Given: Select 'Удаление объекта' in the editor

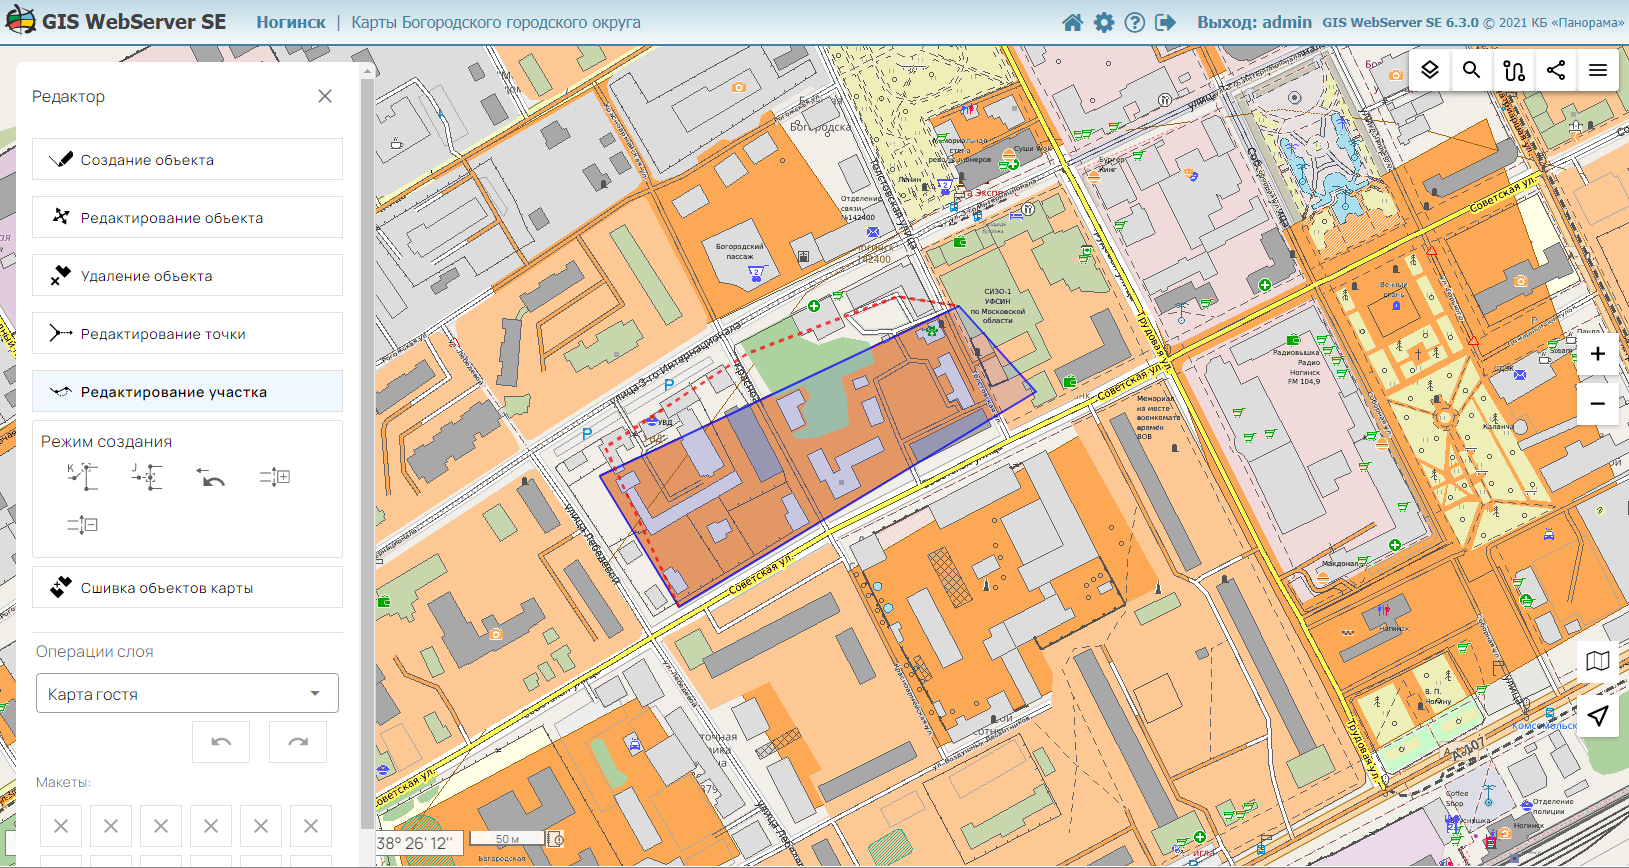Looking at the screenshot, I should pyautogui.click(x=187, y=276).
